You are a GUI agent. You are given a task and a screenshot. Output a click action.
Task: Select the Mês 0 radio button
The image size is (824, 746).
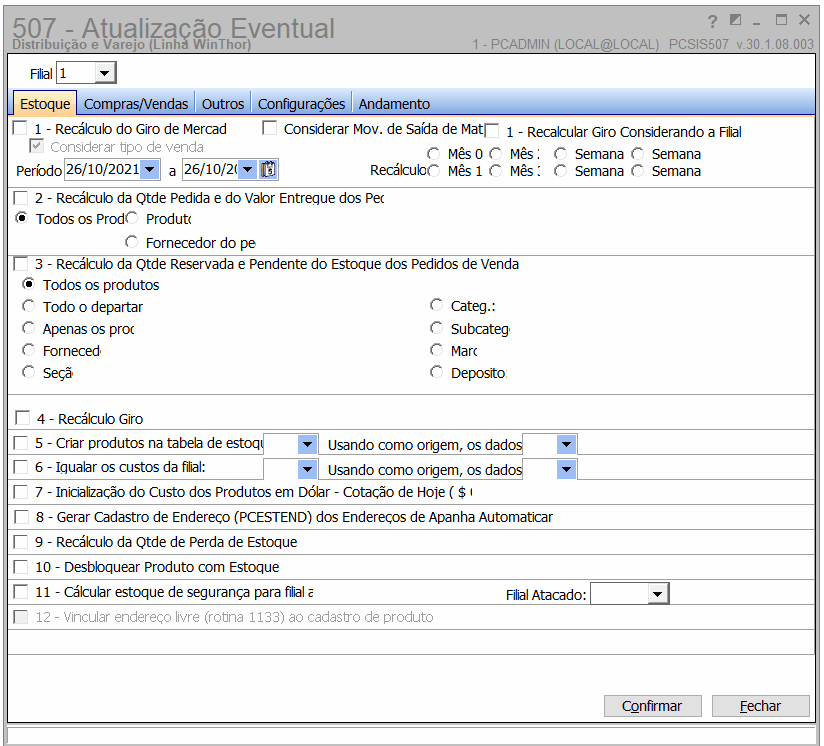(x=434, y=154)
